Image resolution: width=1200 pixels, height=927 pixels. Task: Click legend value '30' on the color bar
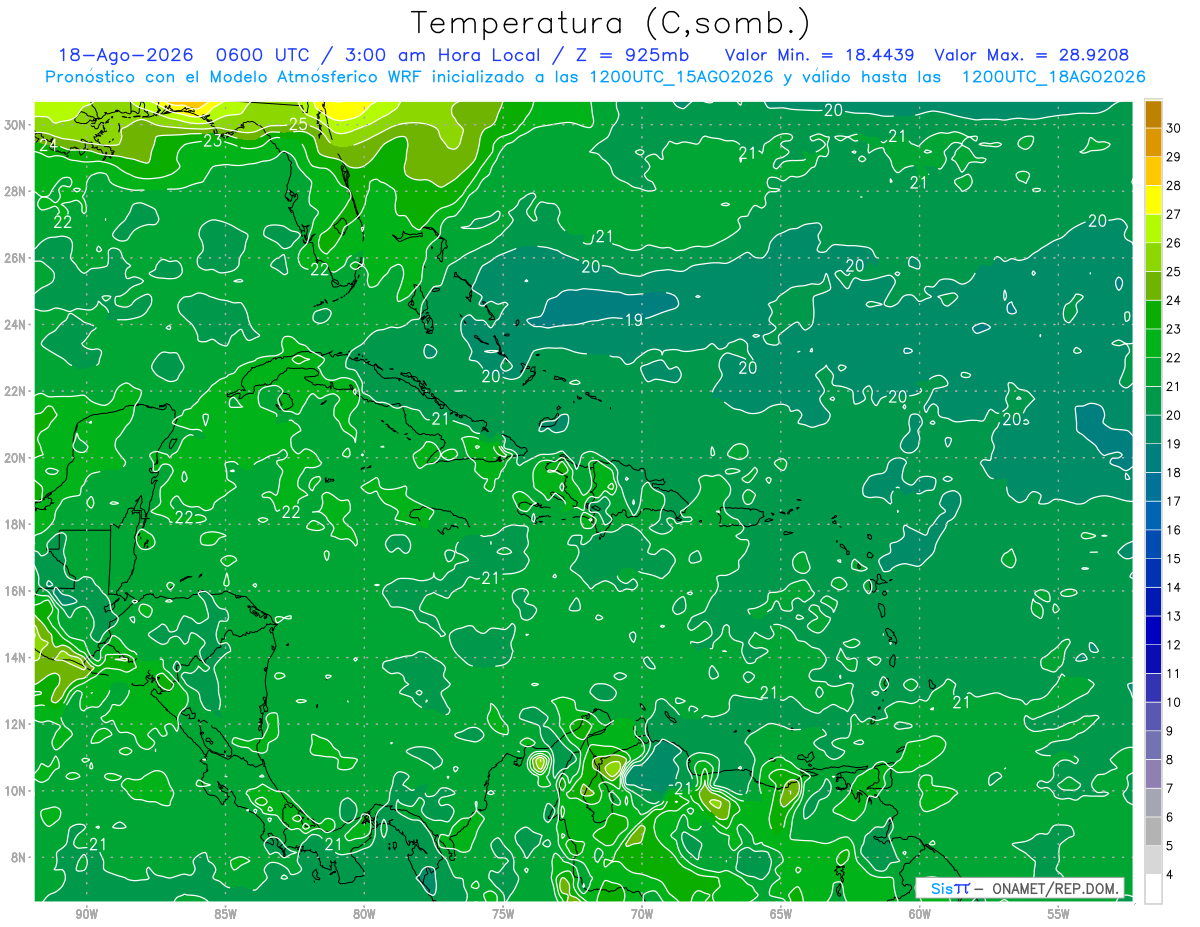(x=1175, y=127)
